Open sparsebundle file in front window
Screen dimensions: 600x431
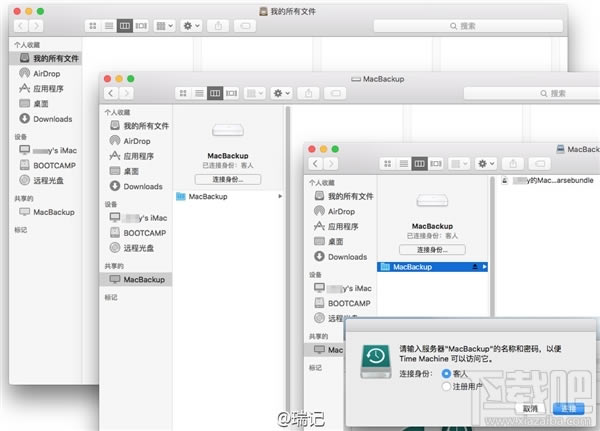pyautogui.click(x=548, y=180)
